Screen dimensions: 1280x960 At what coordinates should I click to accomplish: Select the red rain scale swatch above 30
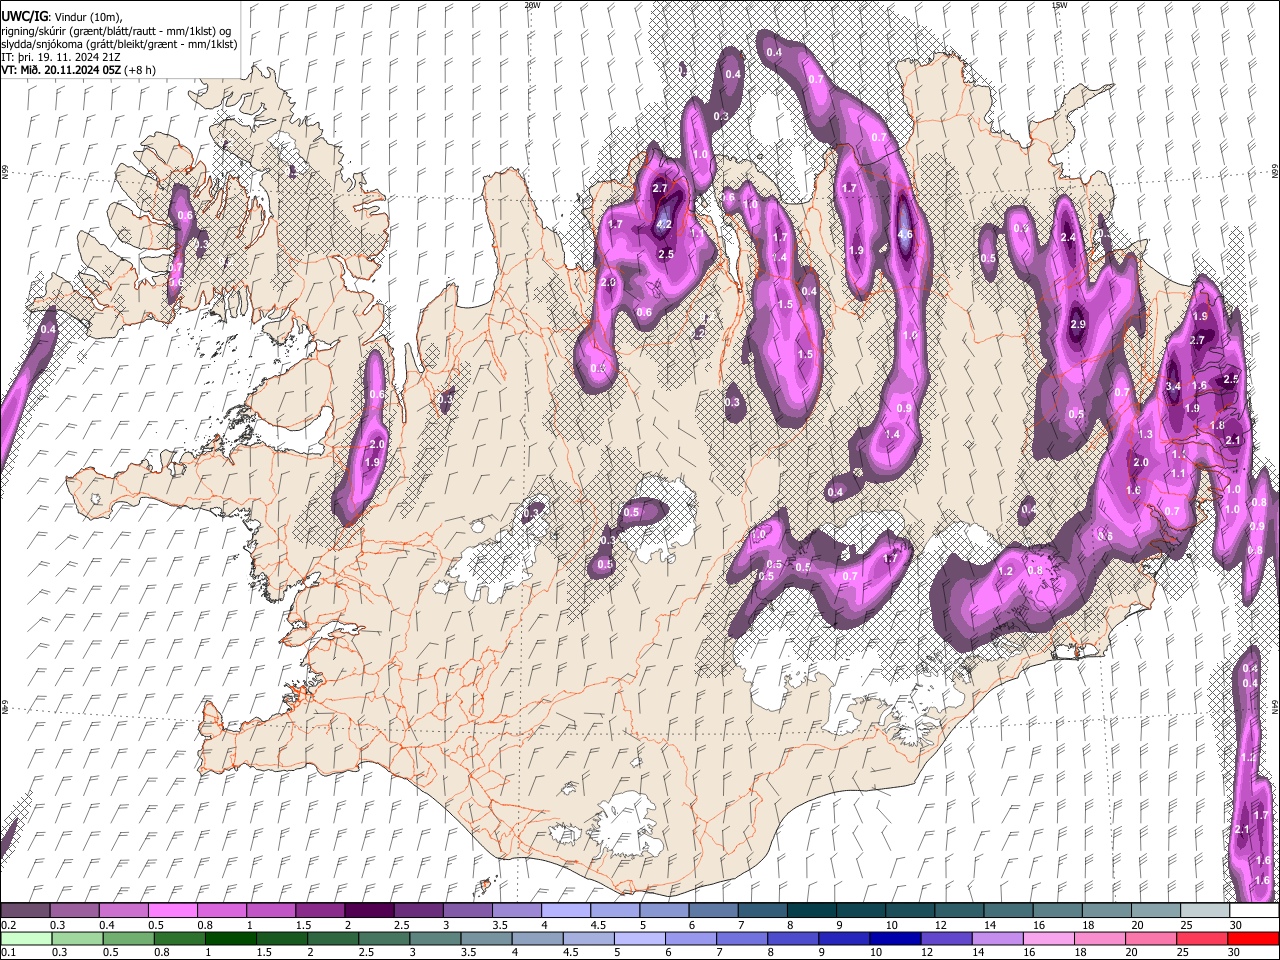1253,938
